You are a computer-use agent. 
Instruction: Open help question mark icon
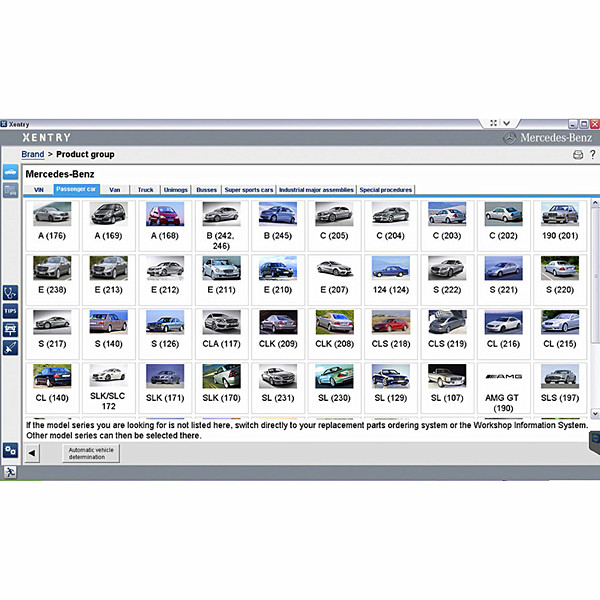pyautogui.click(x=592, y=154)
